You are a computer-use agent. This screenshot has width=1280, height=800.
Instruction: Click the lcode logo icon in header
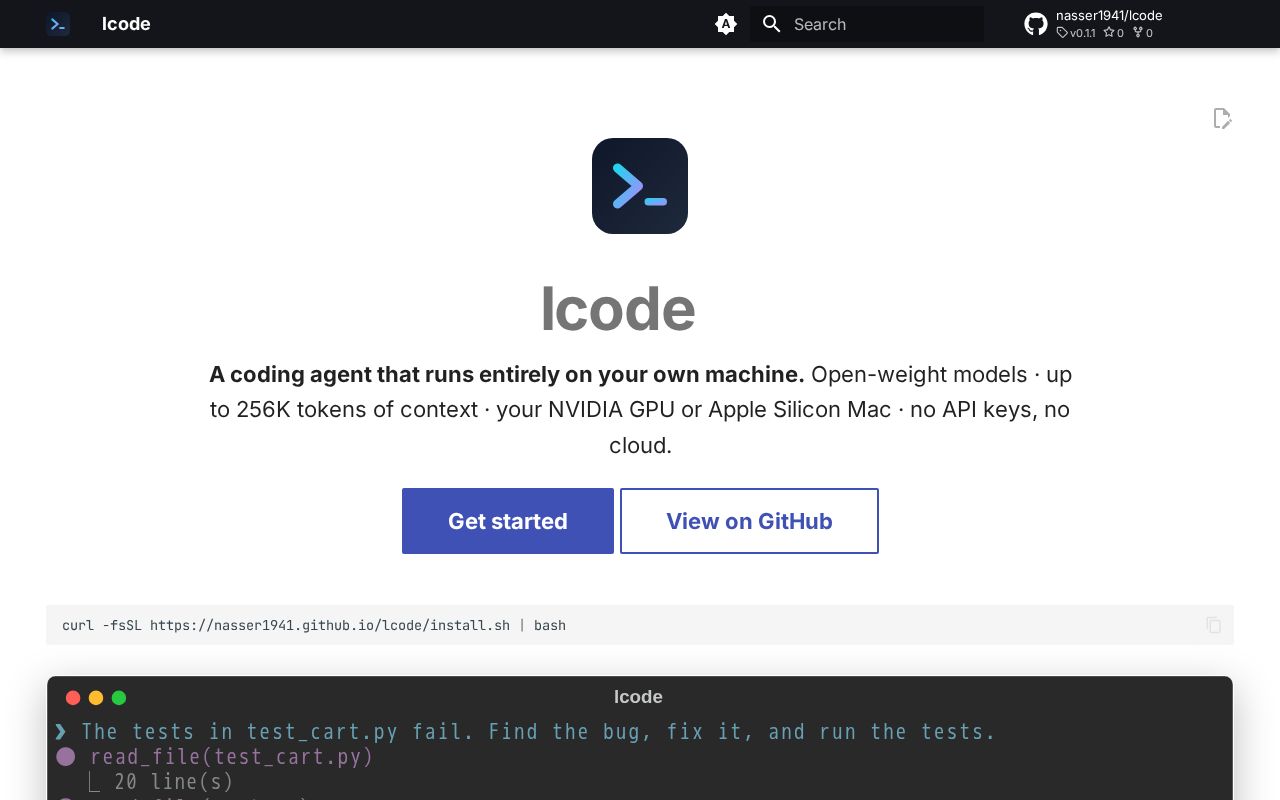click(x=58, y=24)
